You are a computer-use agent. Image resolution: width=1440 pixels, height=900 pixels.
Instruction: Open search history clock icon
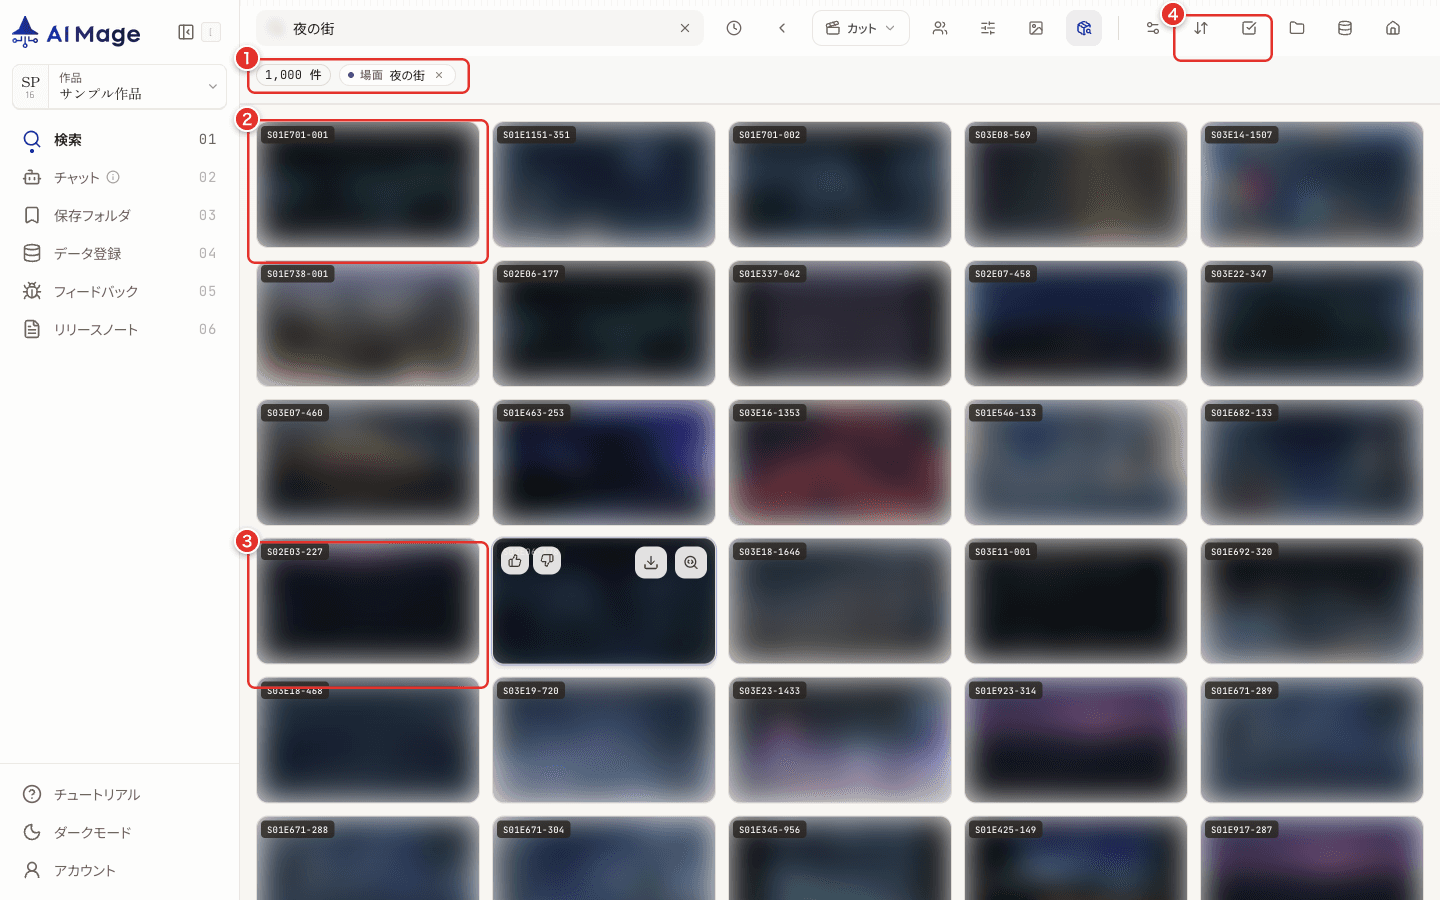(x=734, y=28)
